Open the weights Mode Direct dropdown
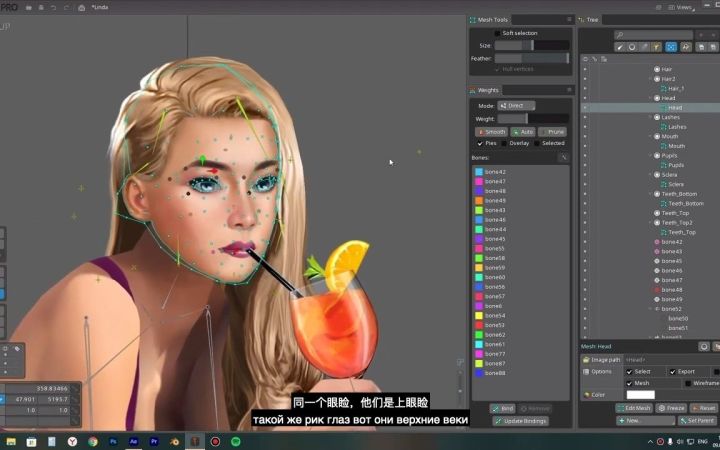Image resolution: width=720 pixels, height=450 pixels. (x=516, y=106)
